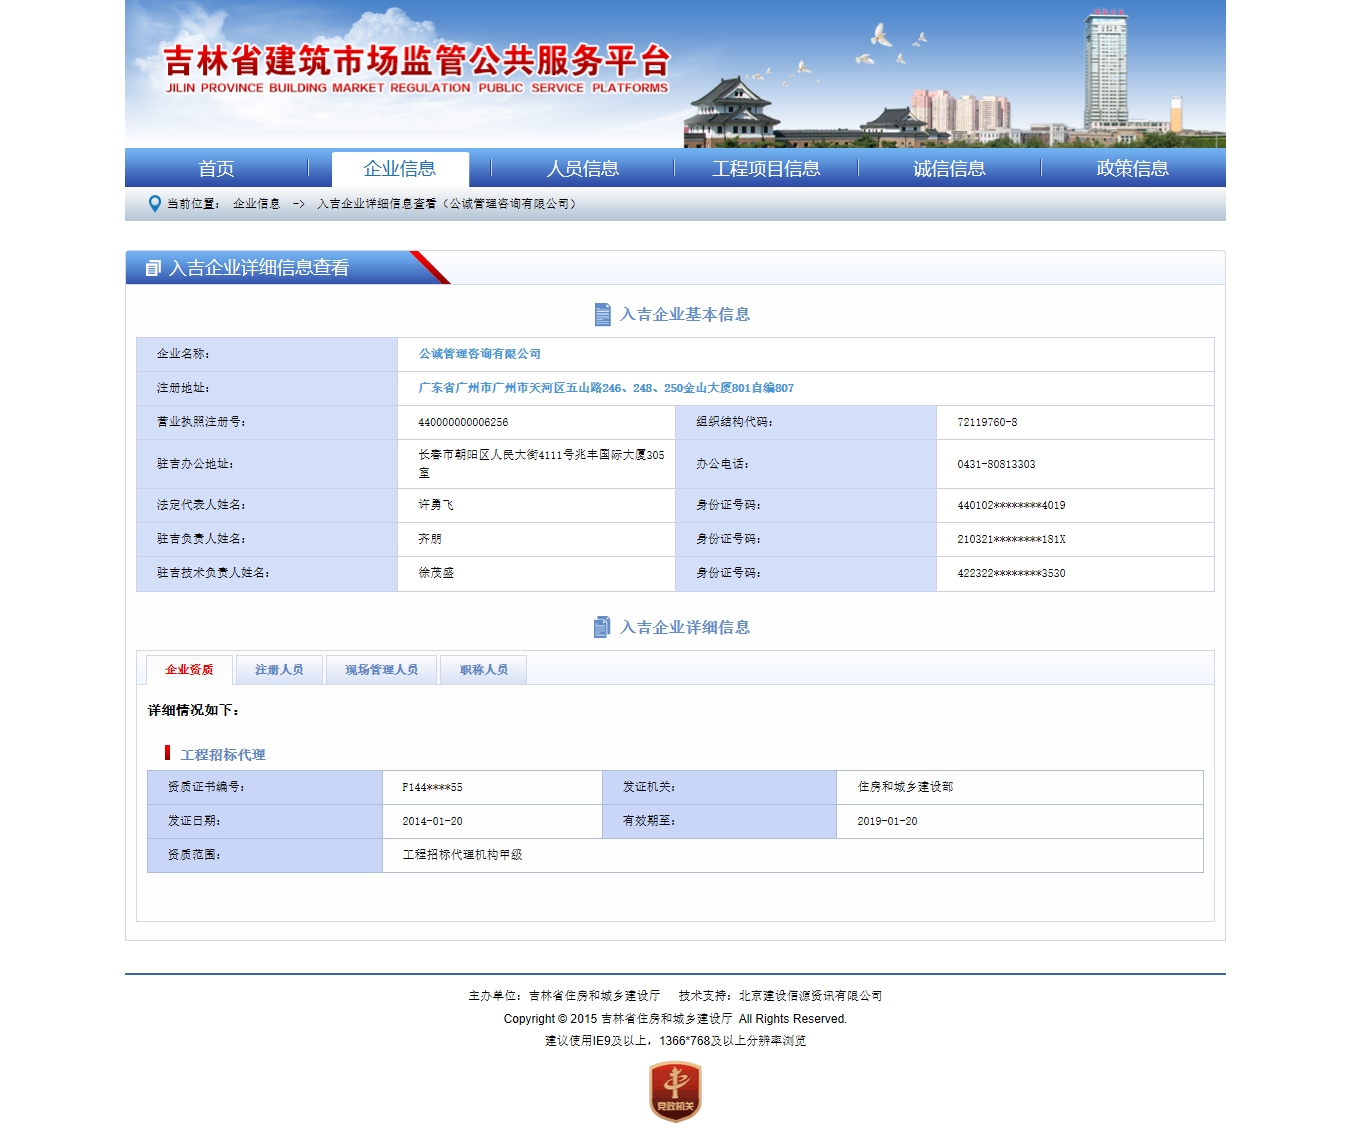Click qualification scope 工程招标代理机构甲级
The image size is (1353, 1135).
(462, 855)
